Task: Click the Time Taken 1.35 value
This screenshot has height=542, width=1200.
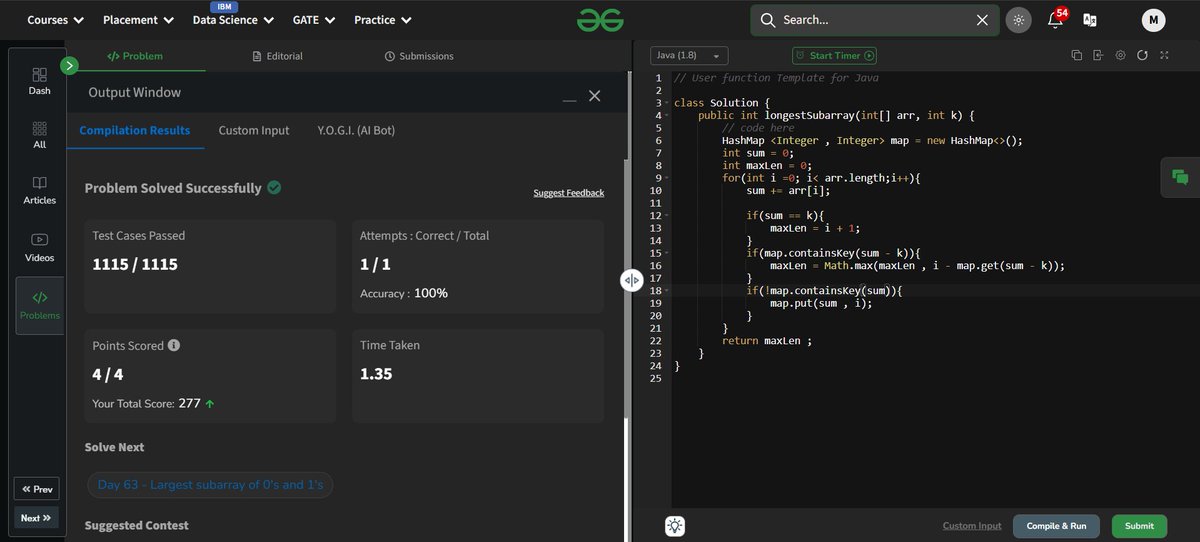Action: click(x=376, y=374)
